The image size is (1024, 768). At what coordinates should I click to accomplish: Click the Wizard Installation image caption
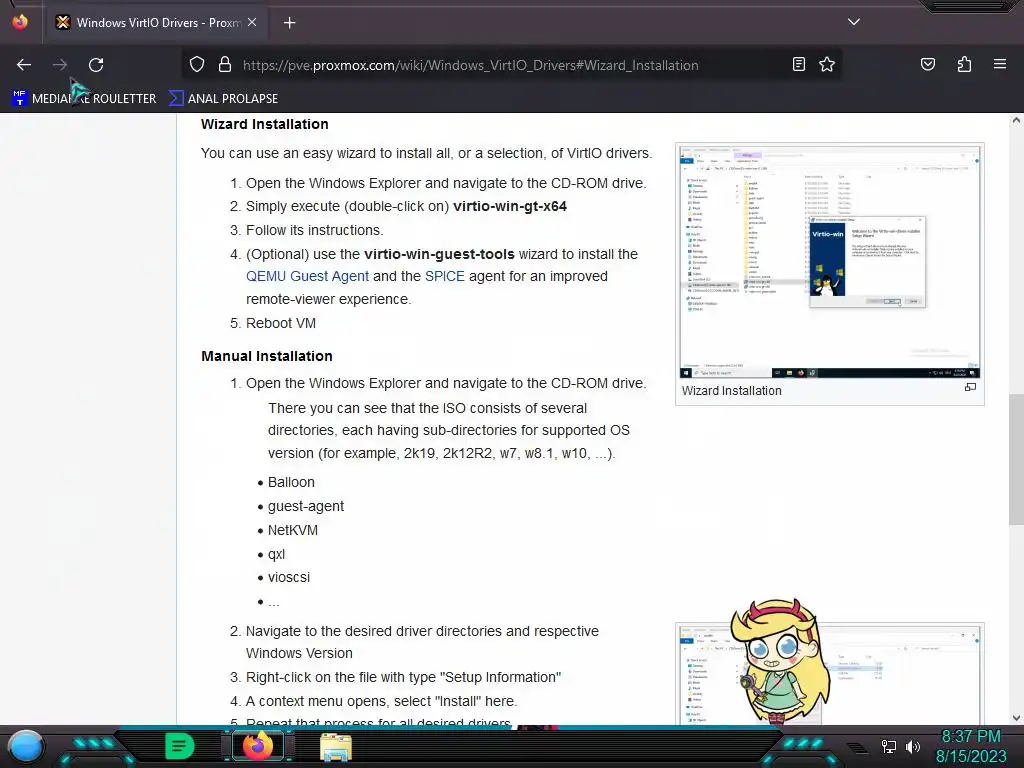(x=731, y=391)
